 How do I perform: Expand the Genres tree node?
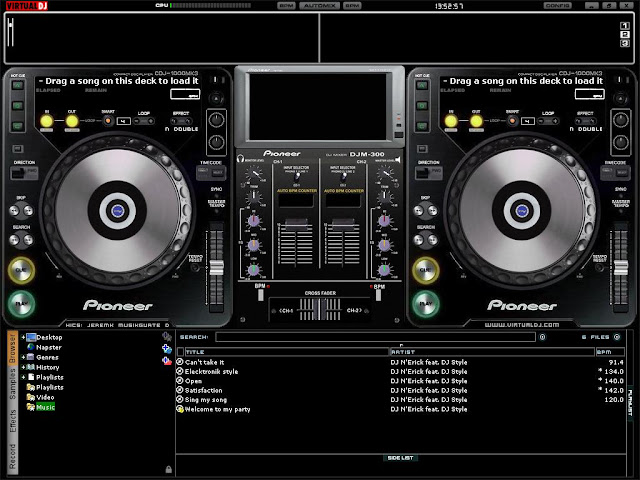[23, 357]
